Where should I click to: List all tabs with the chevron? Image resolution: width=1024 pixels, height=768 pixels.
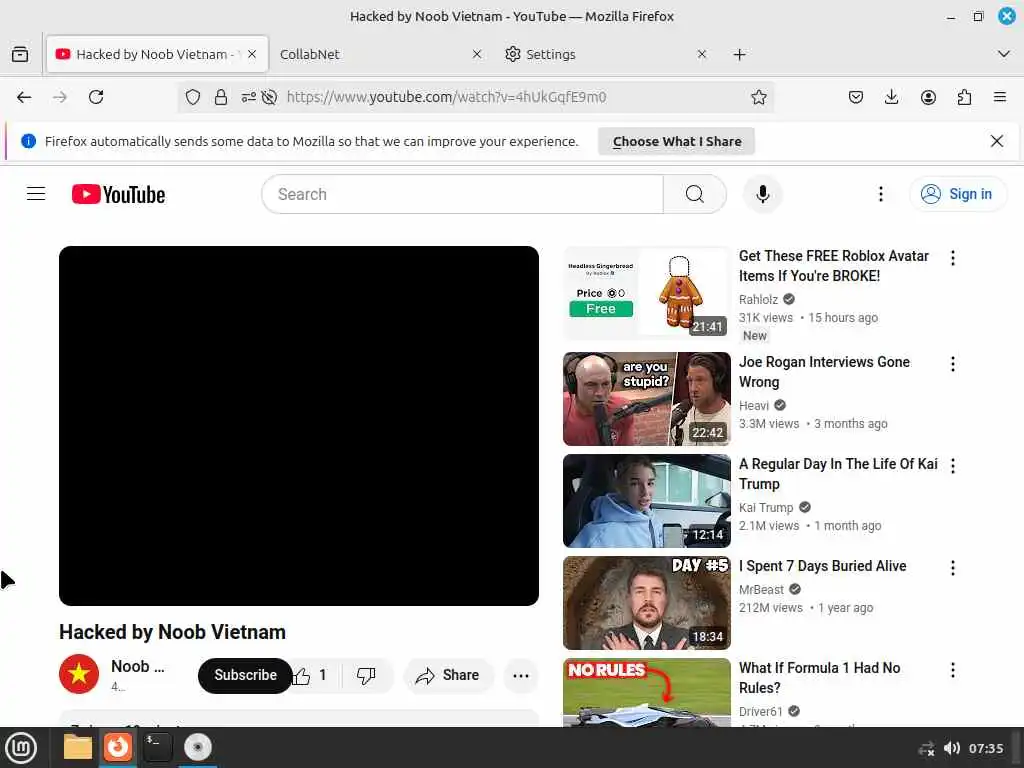click(x=1004, y=54)
